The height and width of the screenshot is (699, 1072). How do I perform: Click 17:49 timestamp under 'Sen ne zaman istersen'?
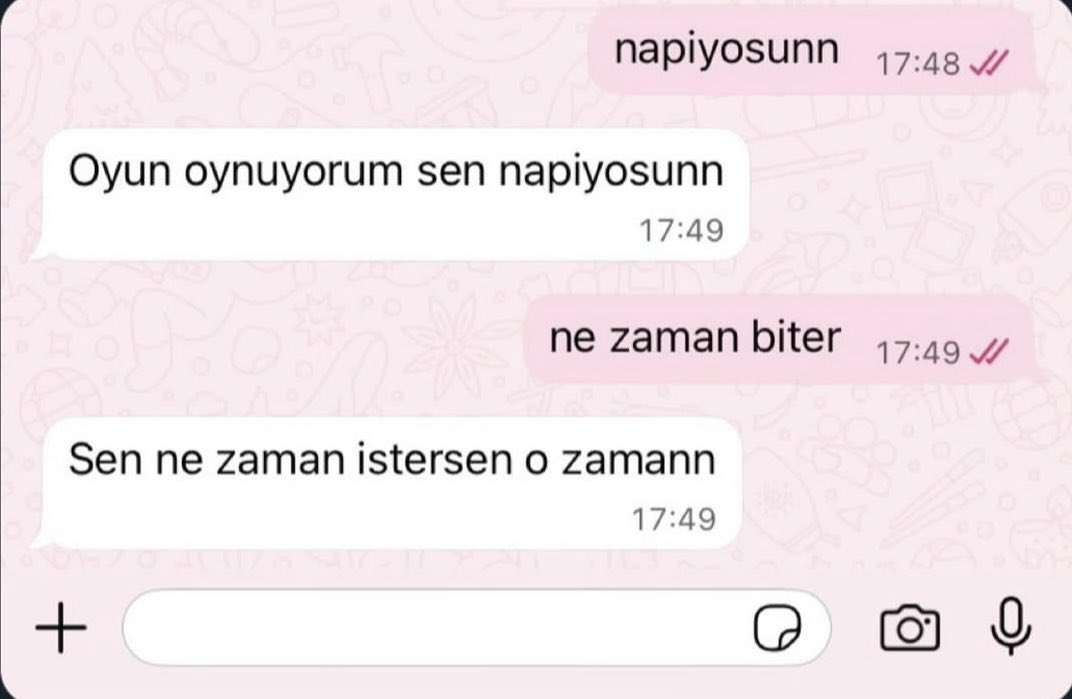(674, 519)
